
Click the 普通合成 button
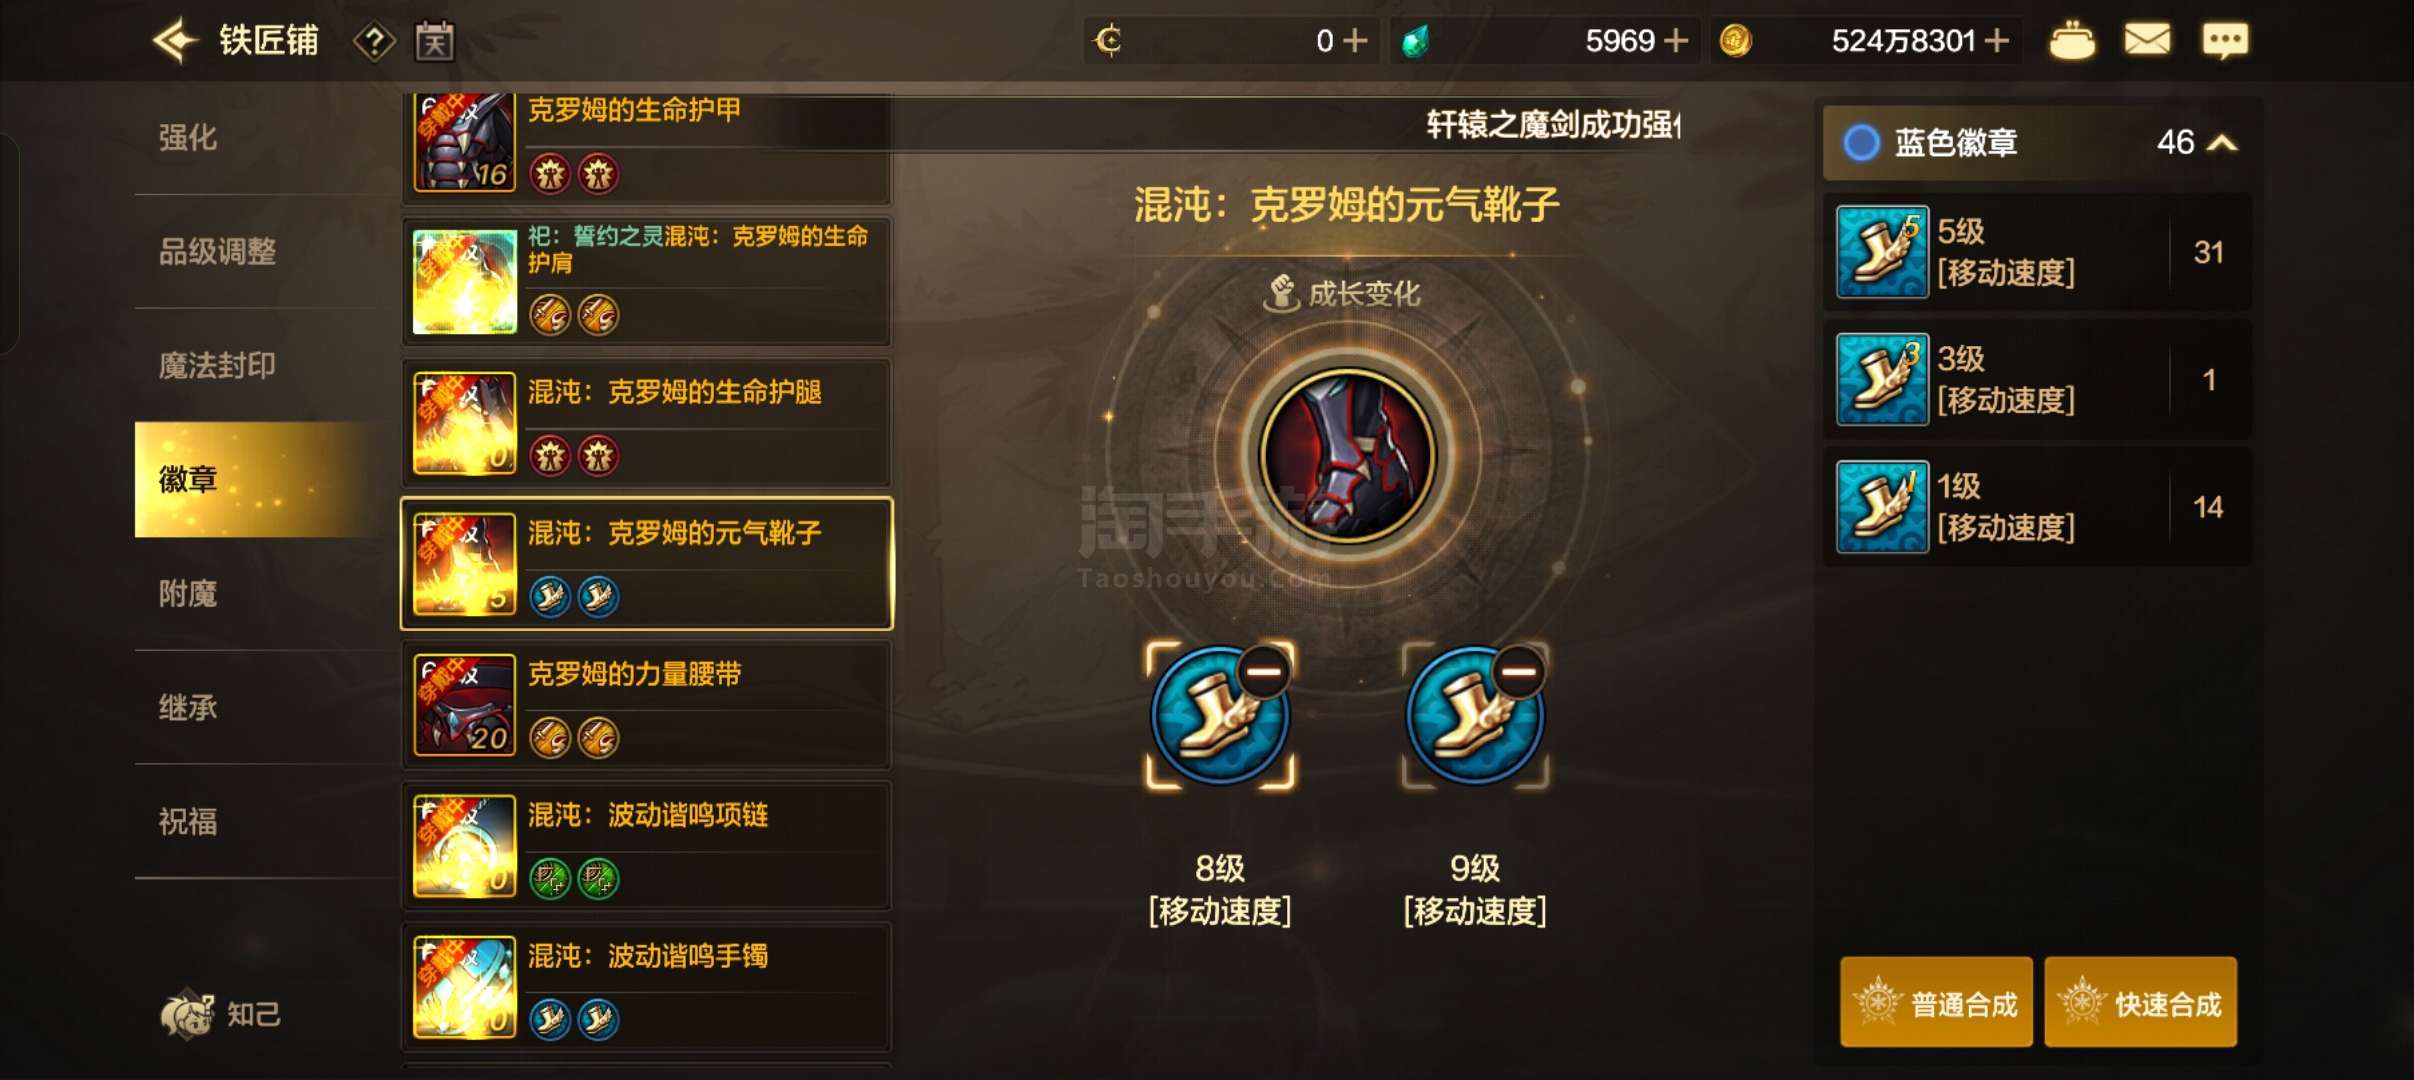coord(1937,1002)
